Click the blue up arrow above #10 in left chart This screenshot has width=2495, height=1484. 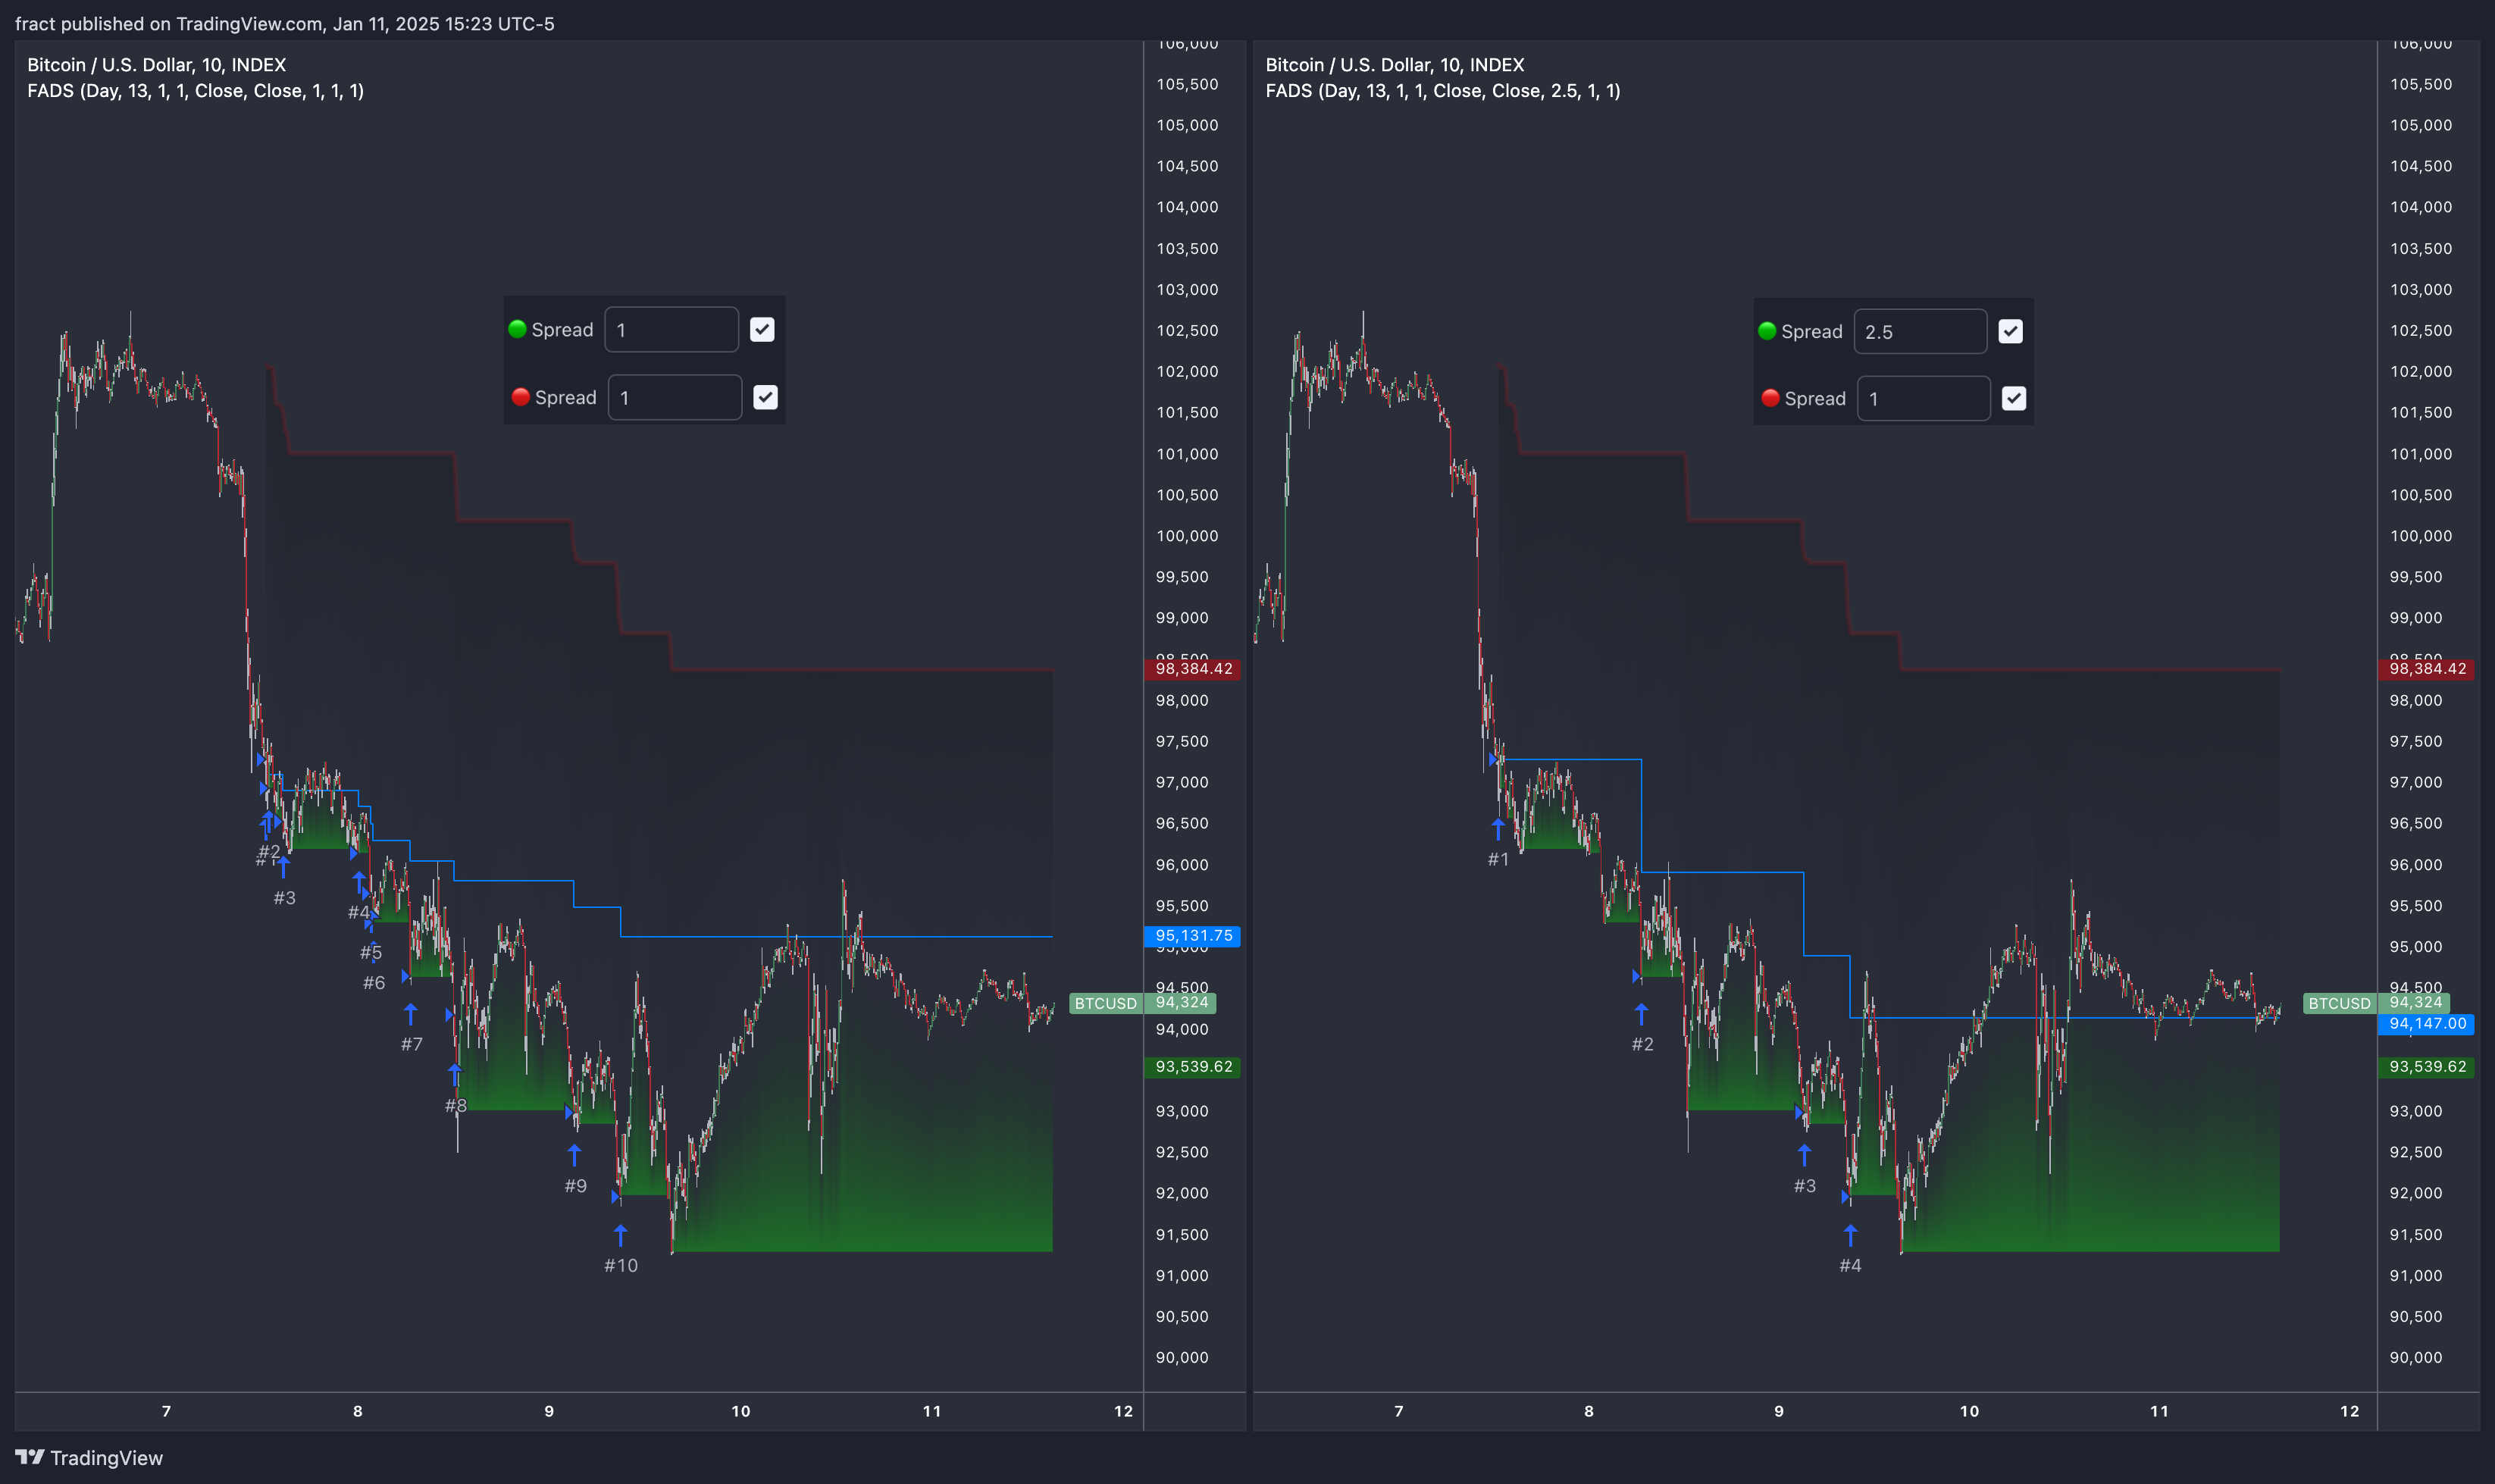click(620, 1234)
